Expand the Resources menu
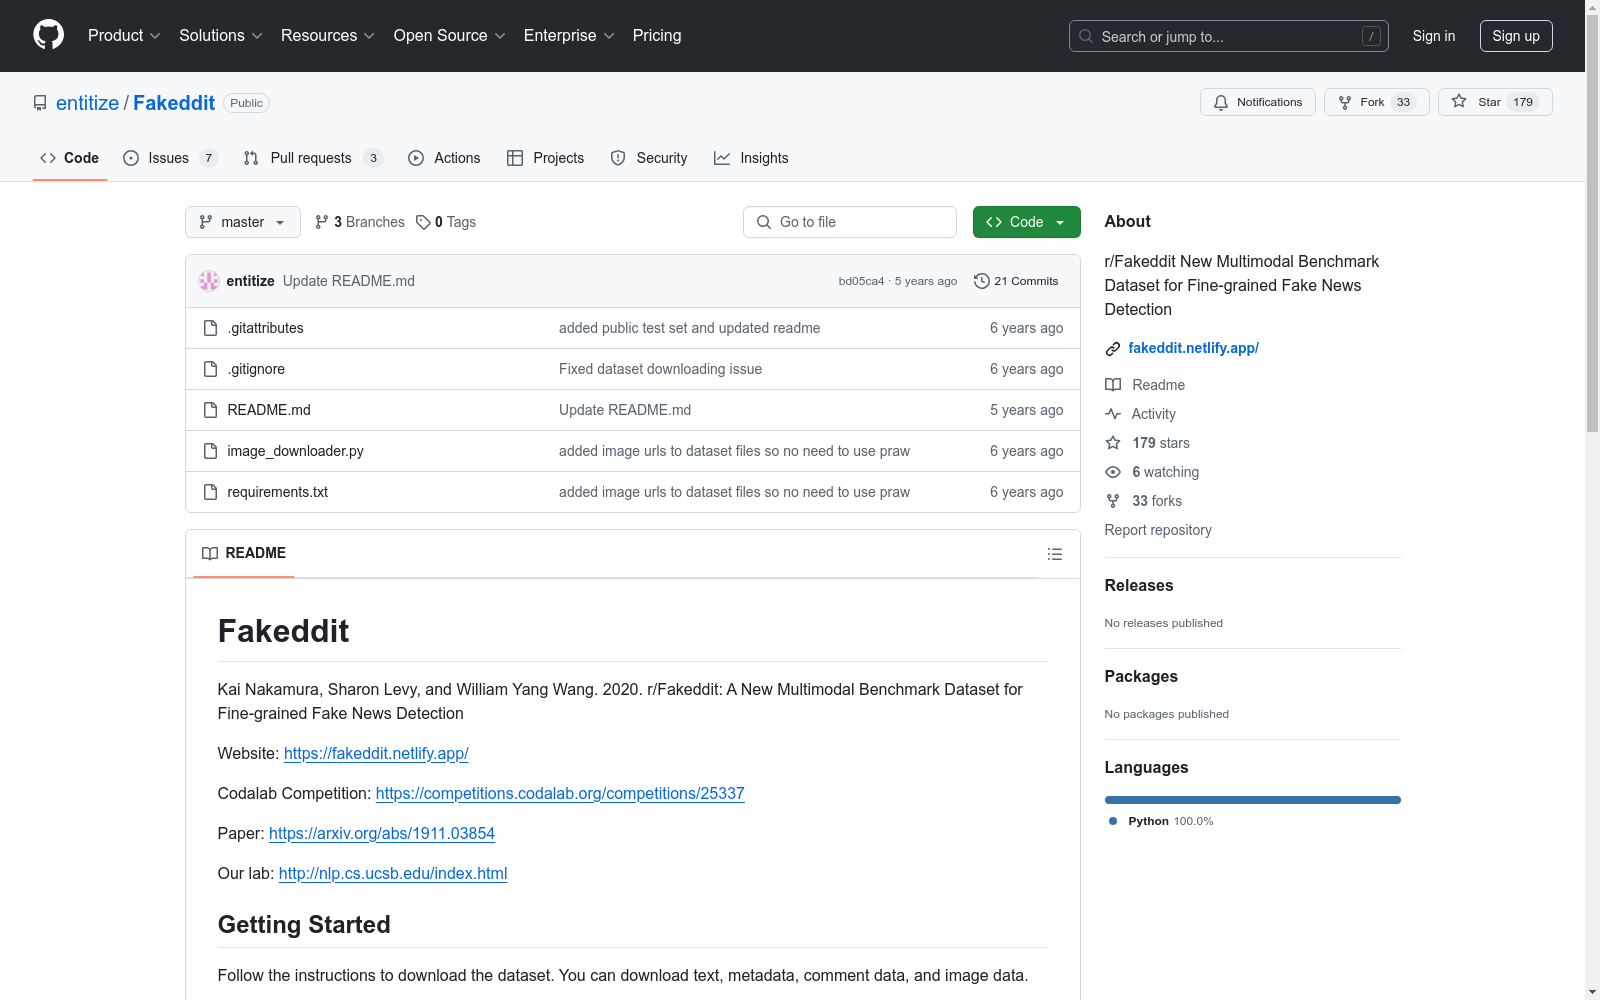 [328, 36]
